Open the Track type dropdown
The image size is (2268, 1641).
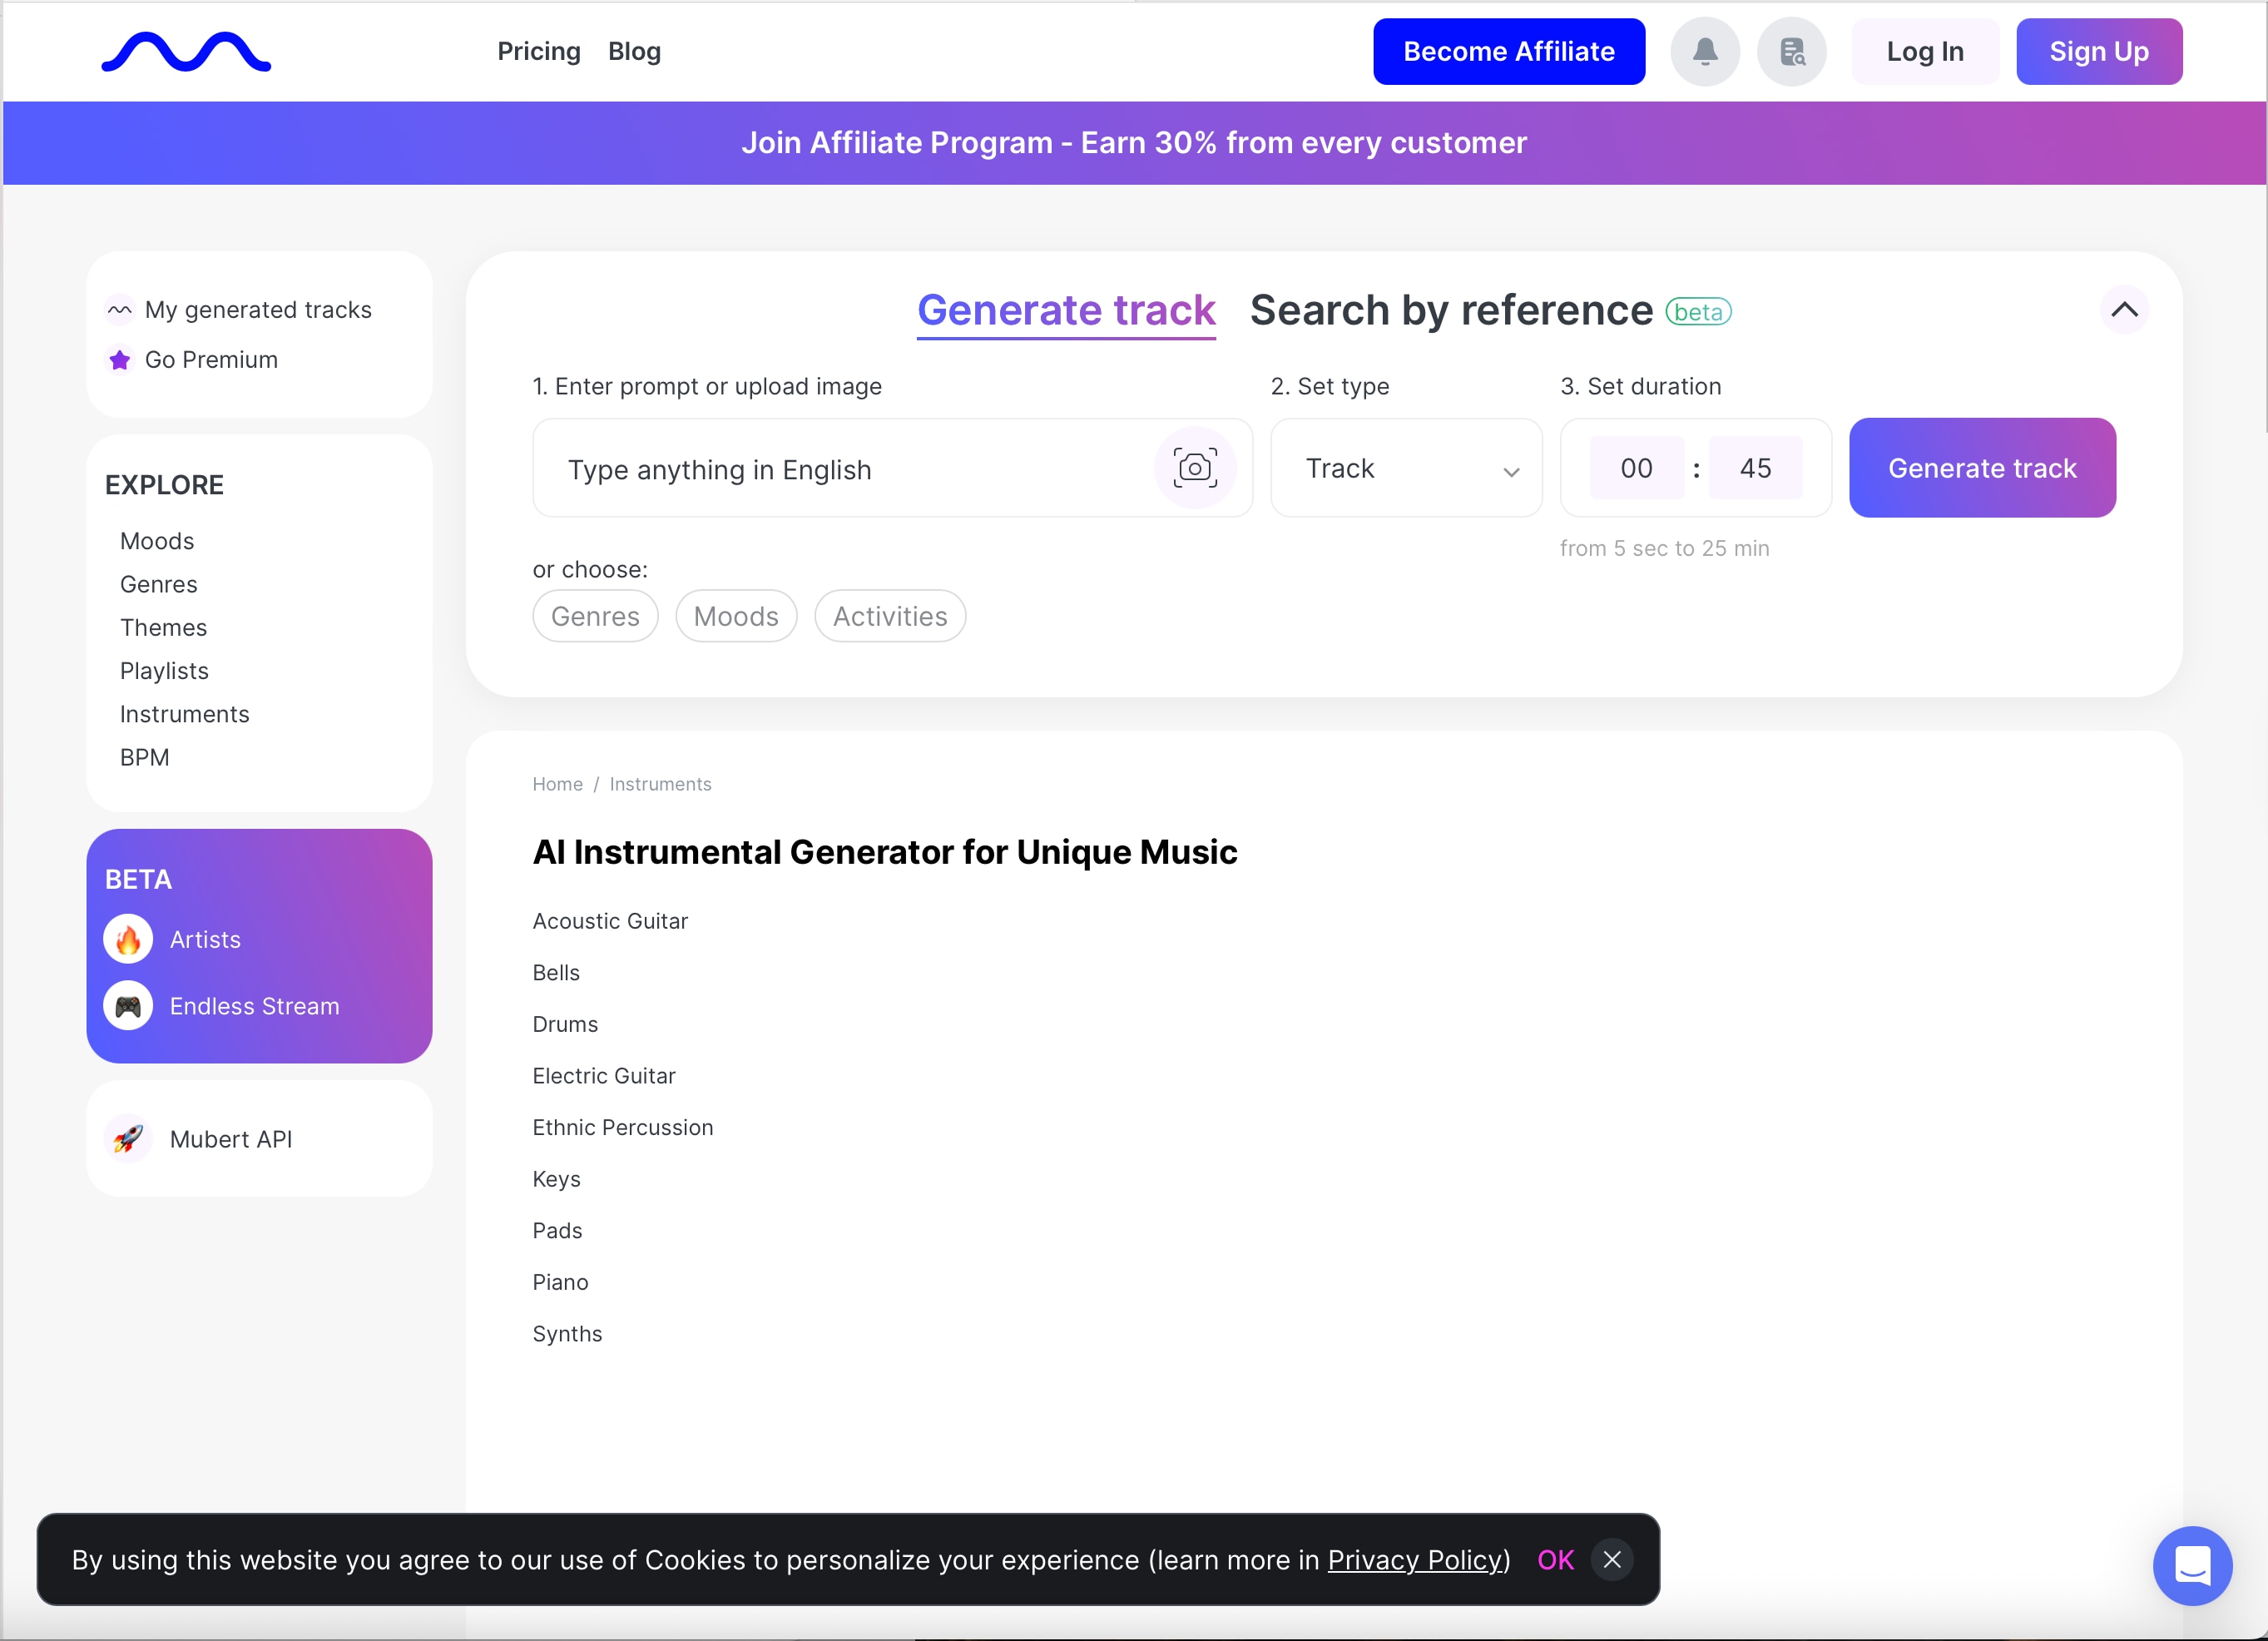tap(1406, 468)
